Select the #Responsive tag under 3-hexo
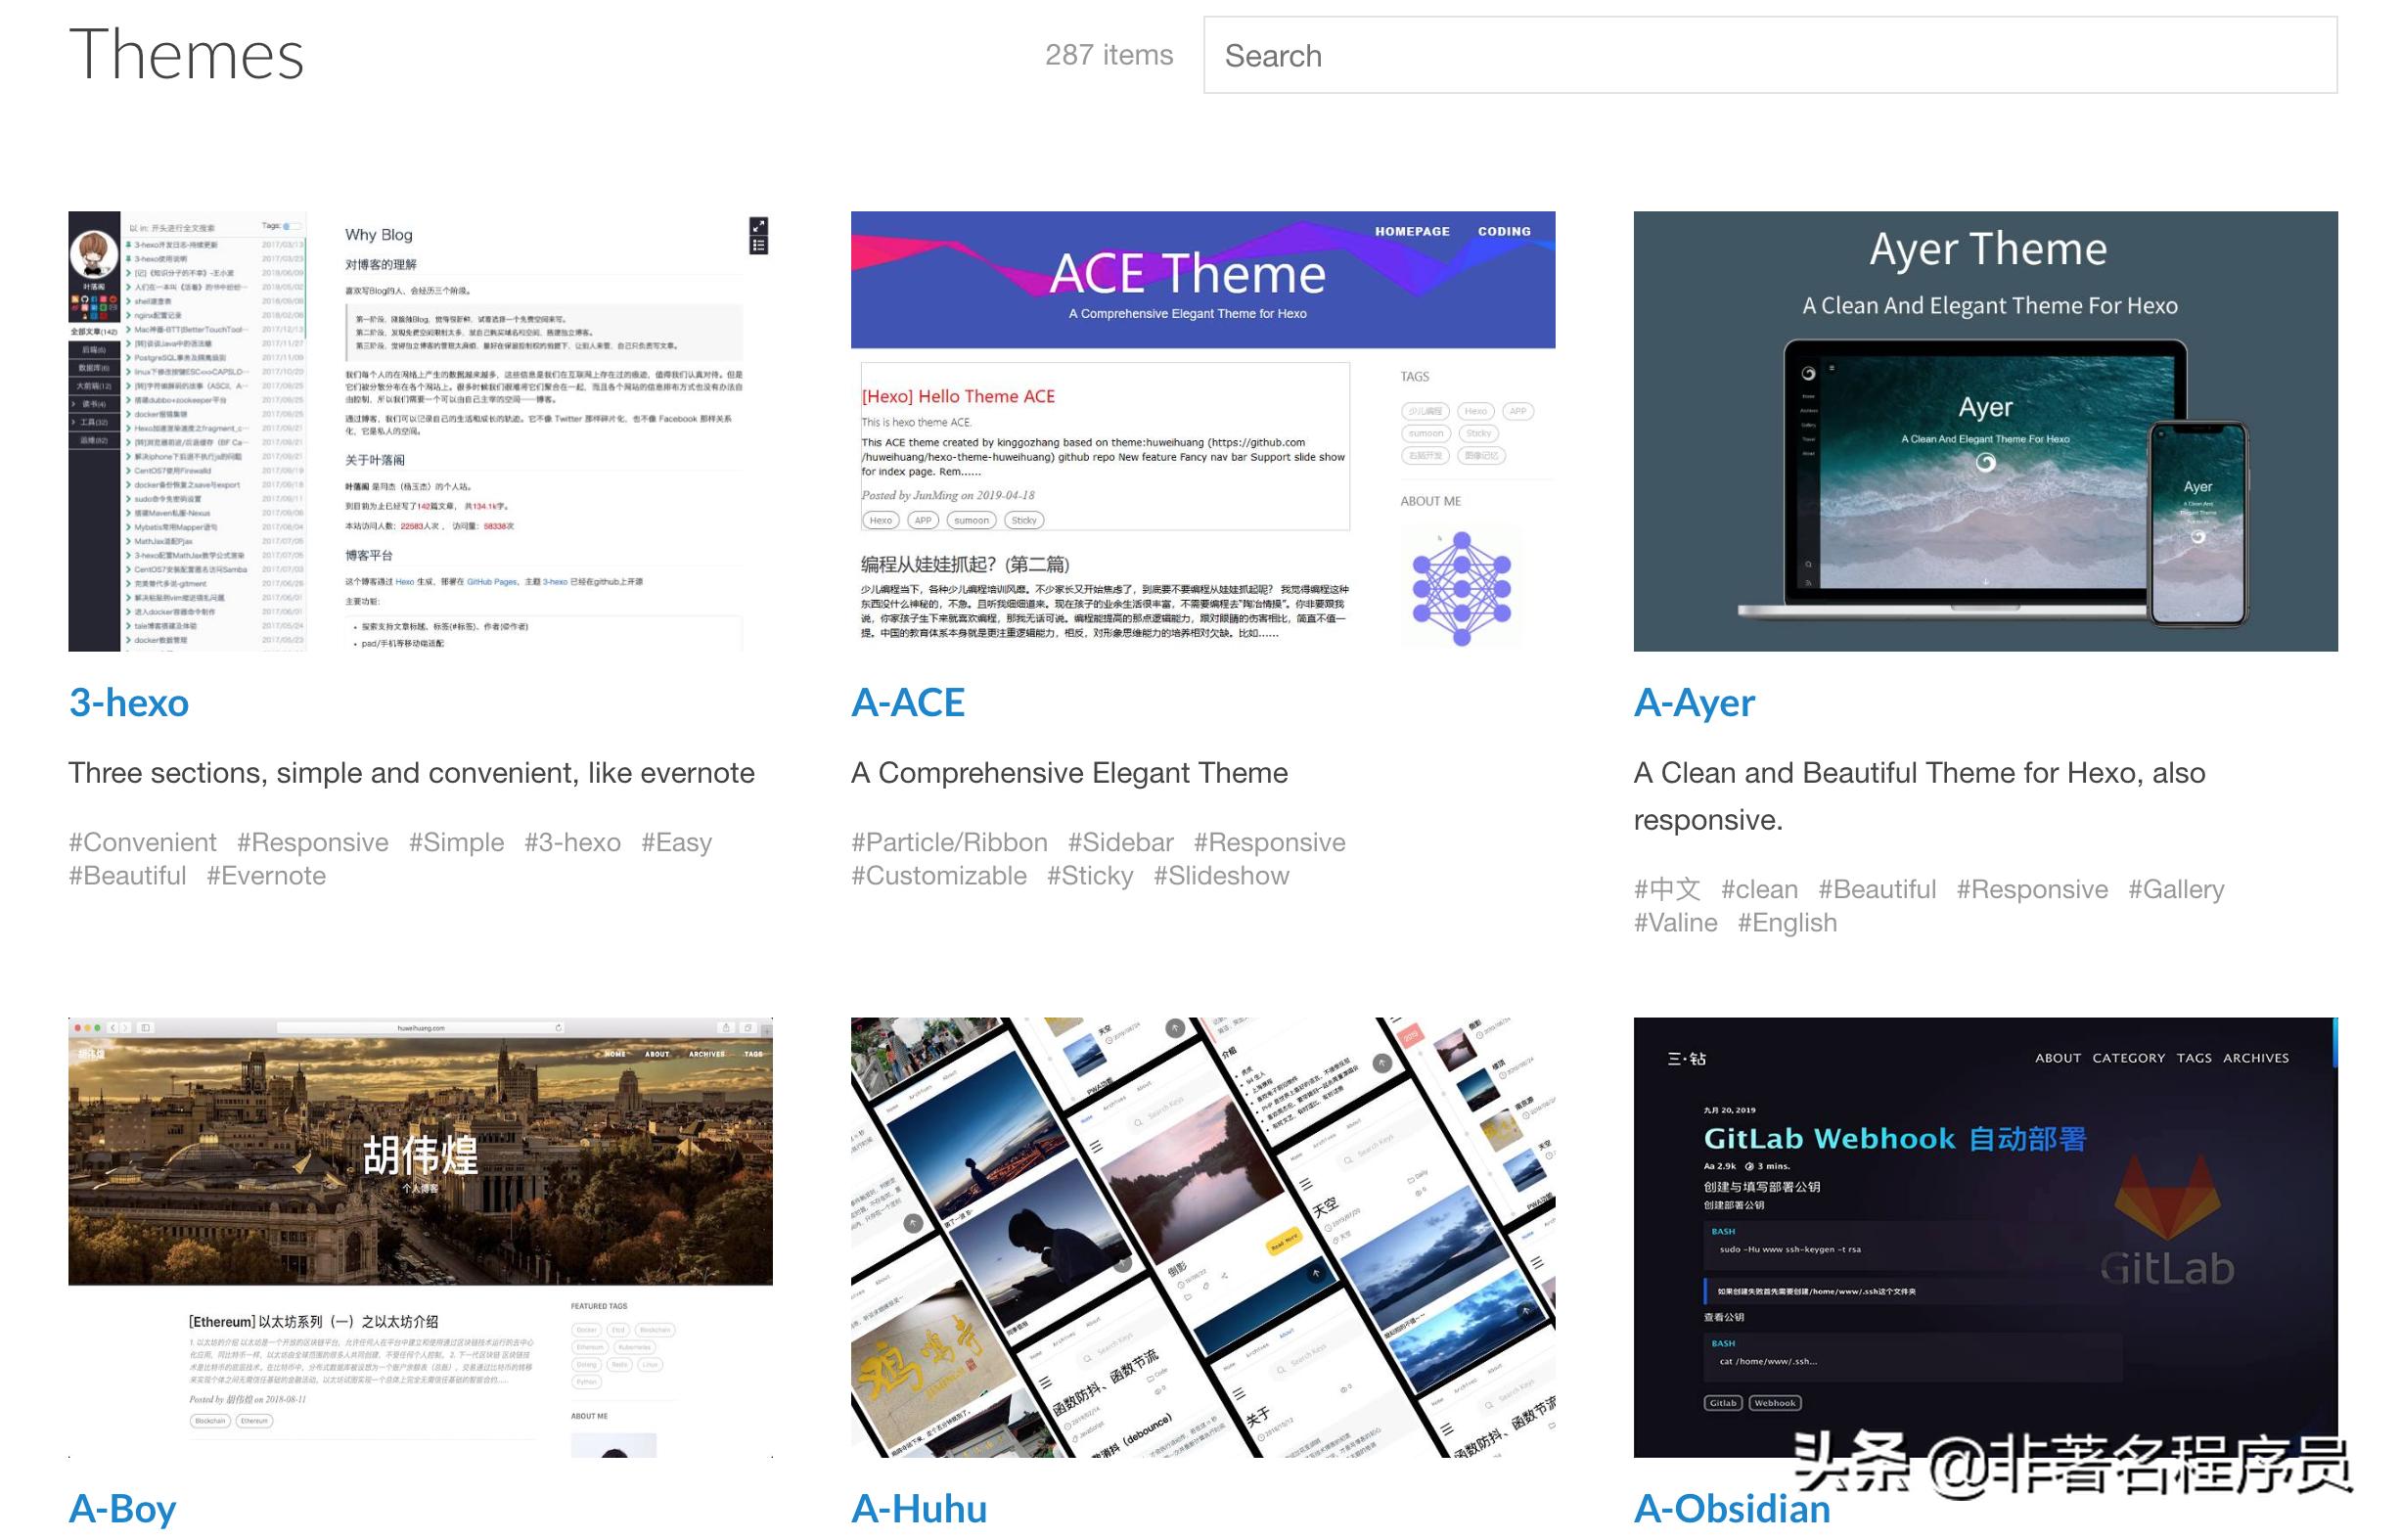The height and width of the screenshot is (1540, 2399). coord(313,843)
